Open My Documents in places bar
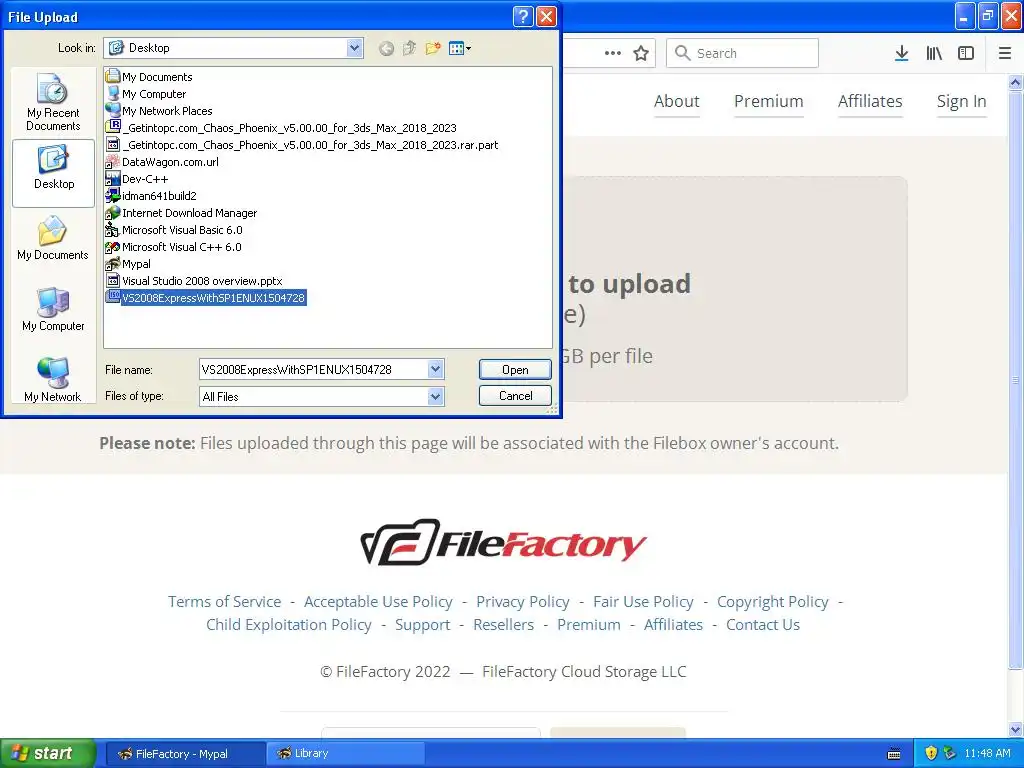The image size is (1024, 768). click(x=53, y=239)
